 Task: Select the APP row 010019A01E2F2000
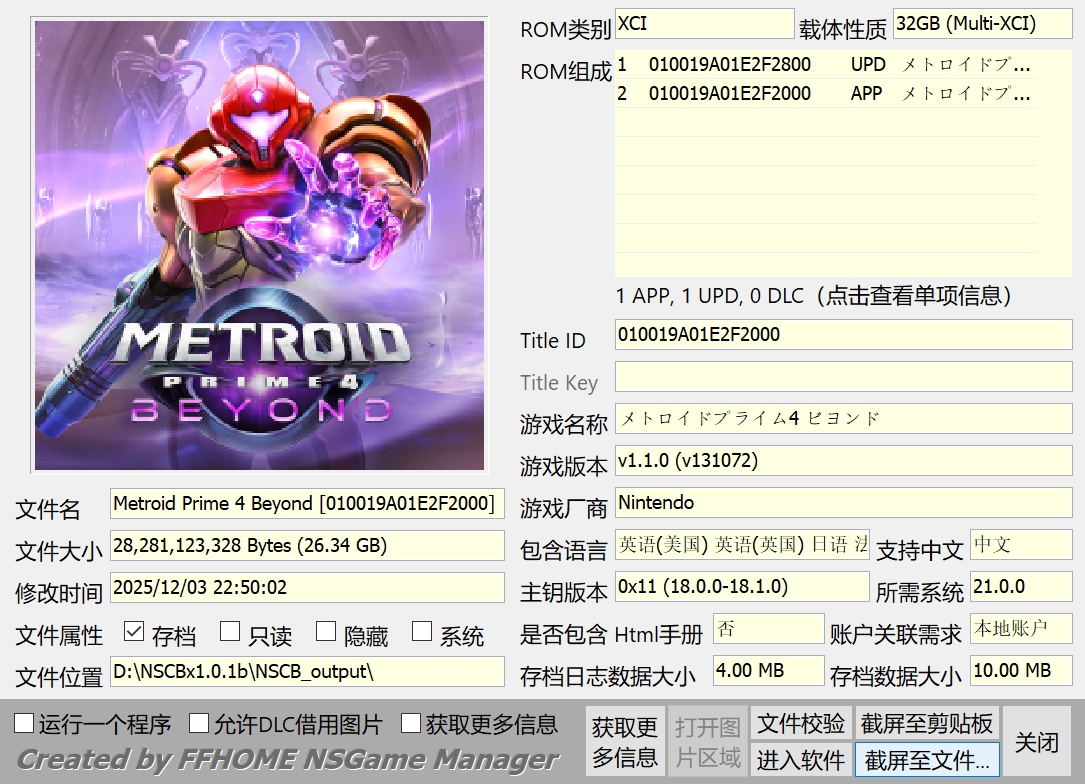(825, 94)
